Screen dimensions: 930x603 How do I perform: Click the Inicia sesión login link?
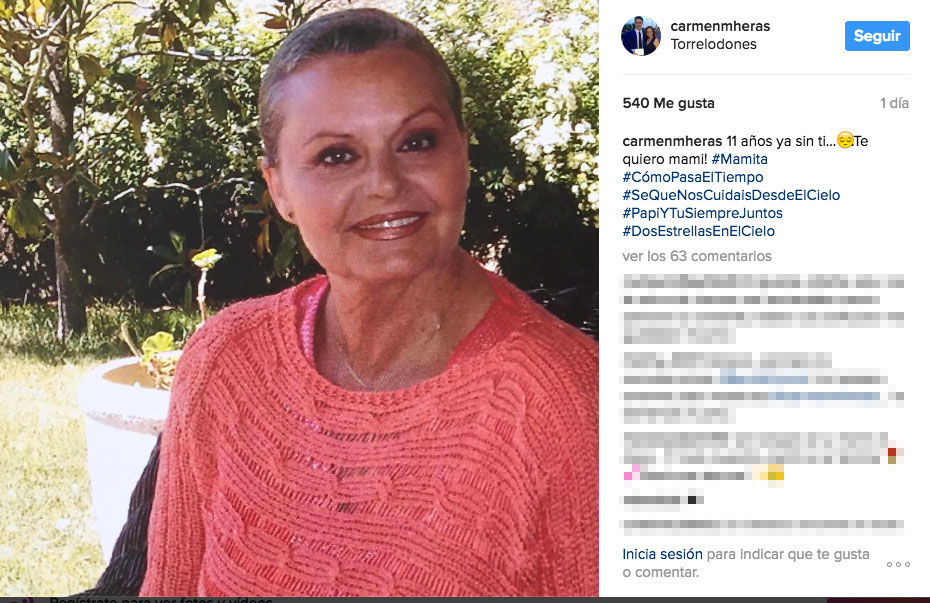[x=662, y=554]
